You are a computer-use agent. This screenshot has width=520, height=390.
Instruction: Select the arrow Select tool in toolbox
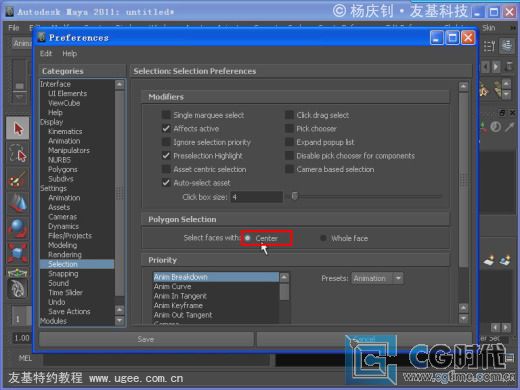[18, 128]
